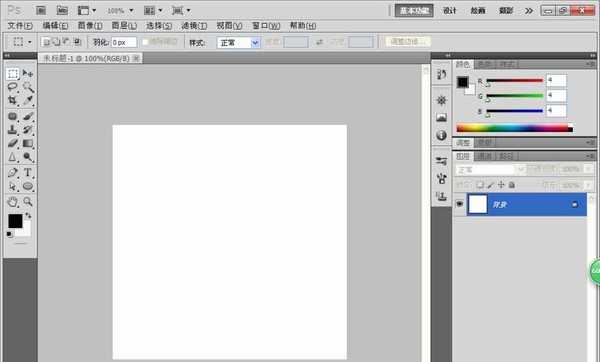Open the Color panel flyout menu
The height and width of the screenshot is (362, 600).
pyautogui.click(x=590, y=64)
